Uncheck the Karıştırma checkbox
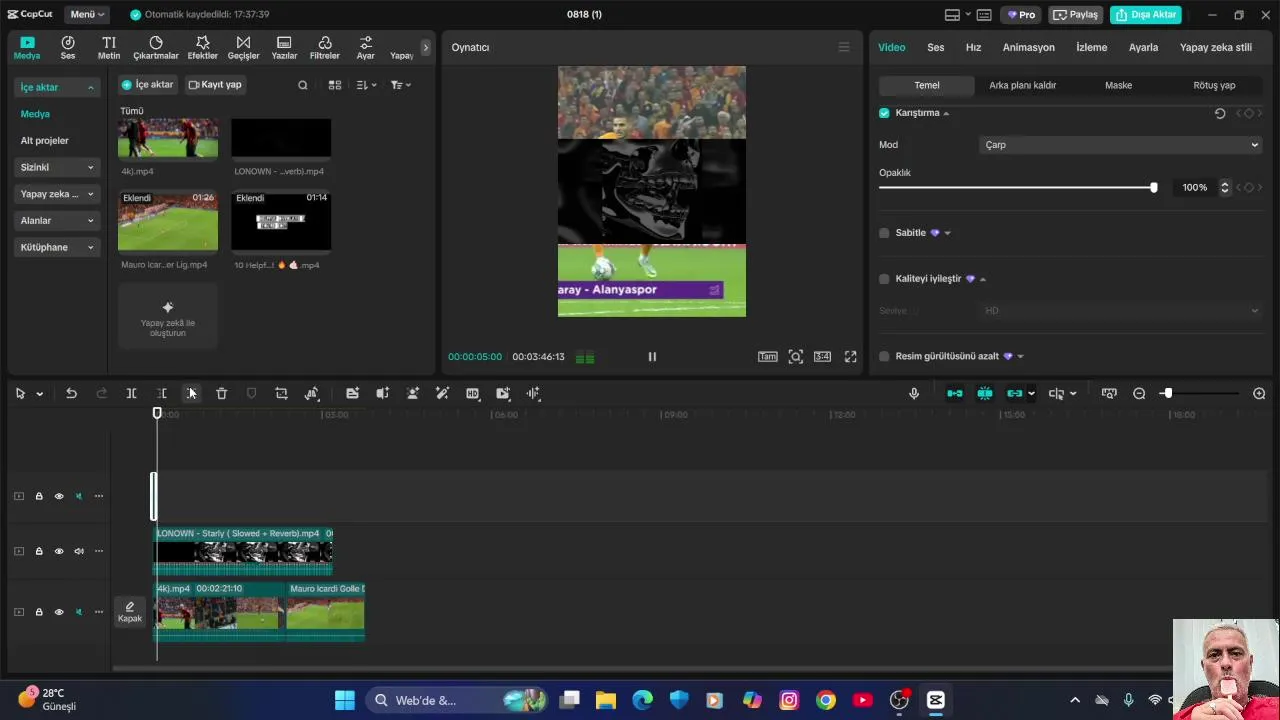The image size is (1280, 720). click(x=884, y=113)
